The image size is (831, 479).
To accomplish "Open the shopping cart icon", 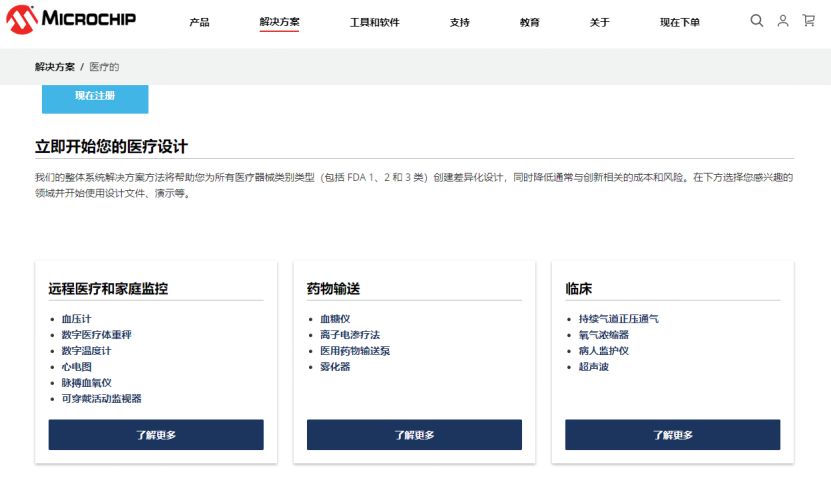I will click(809, 21).
